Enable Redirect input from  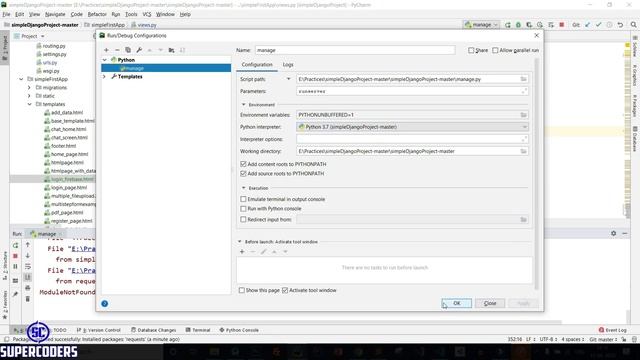click(x=243, y=220)
